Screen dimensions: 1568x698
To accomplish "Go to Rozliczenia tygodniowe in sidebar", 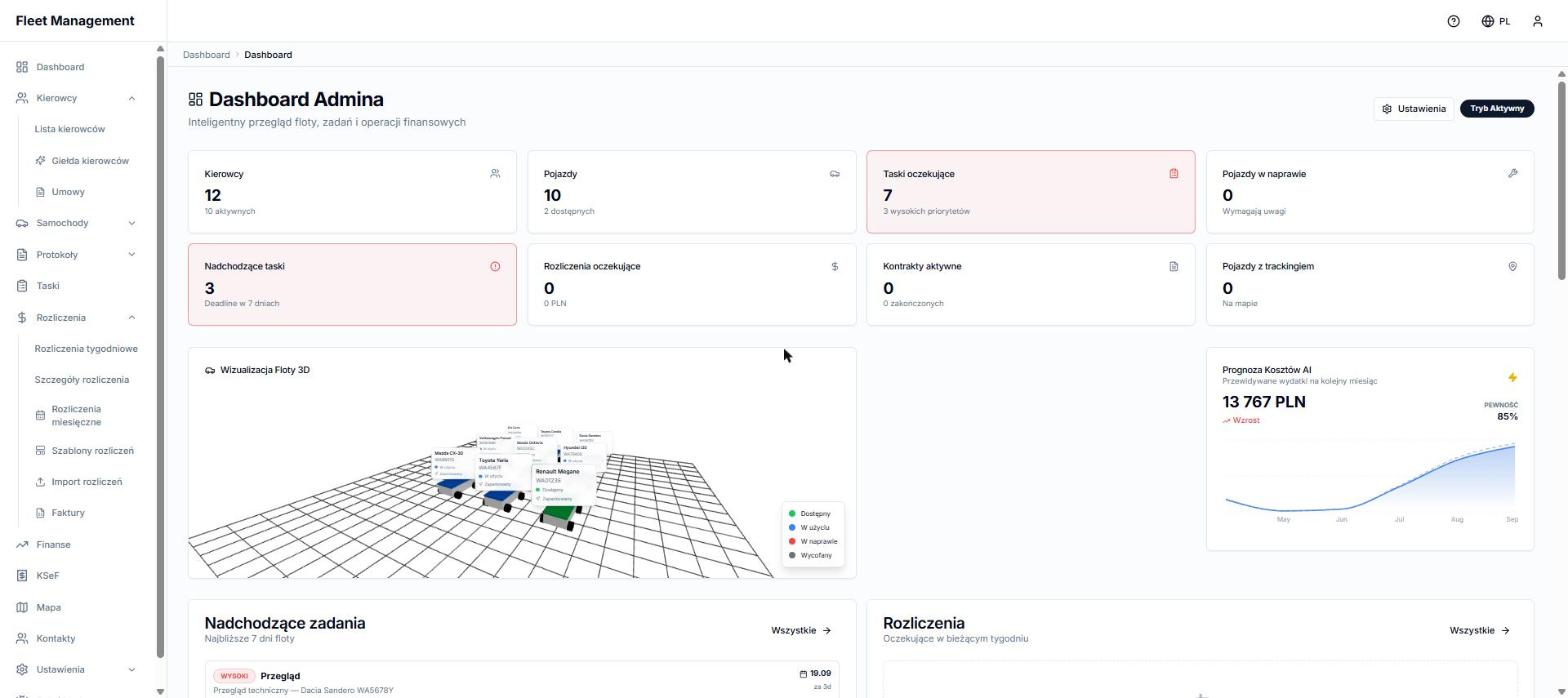I will pos(86,349).
